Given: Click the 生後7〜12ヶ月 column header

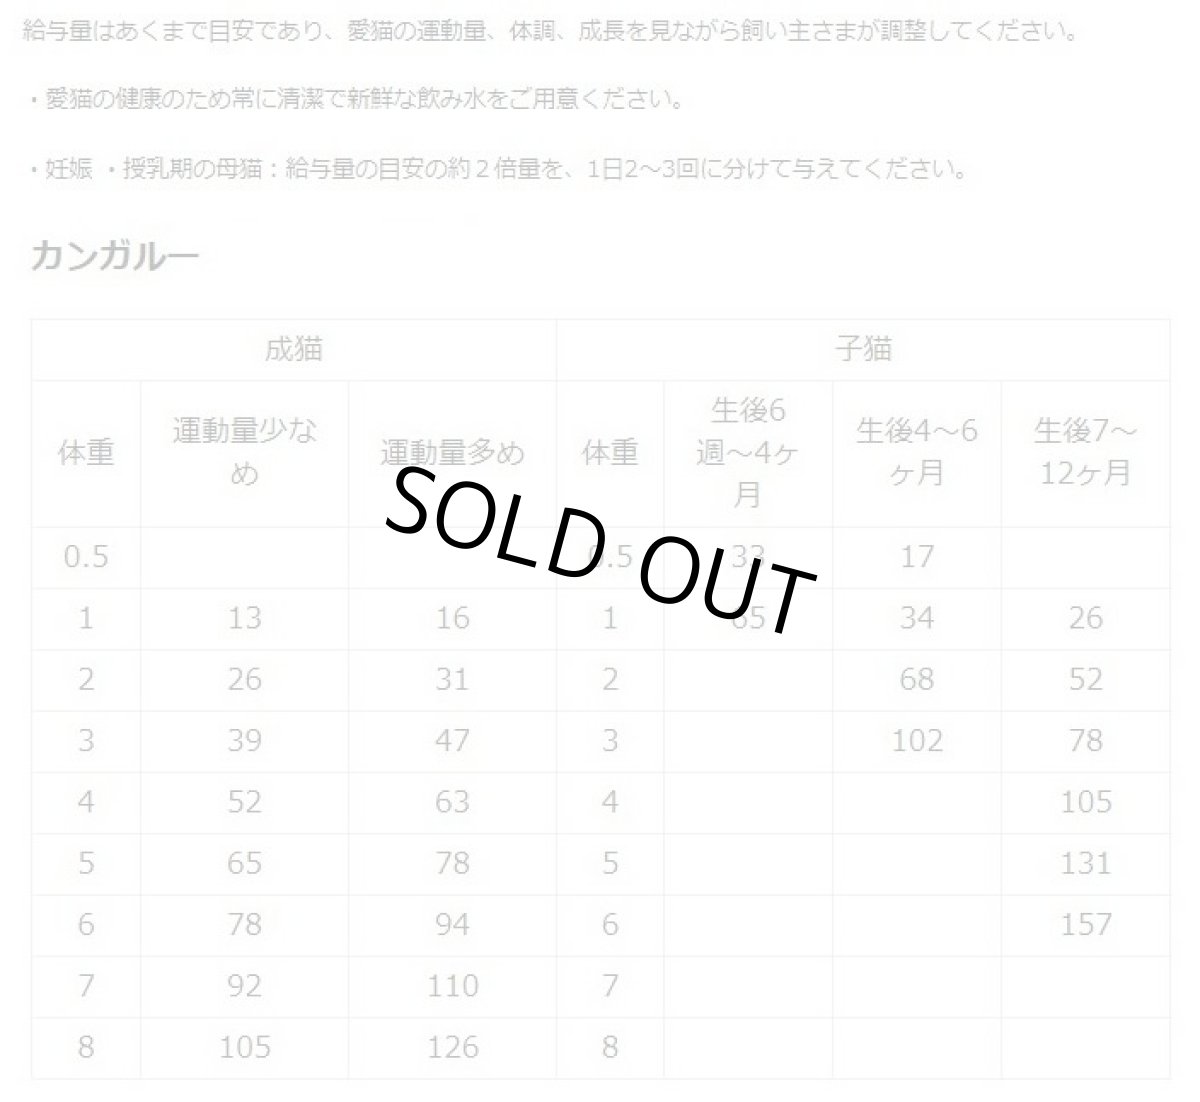Looking at the screenshot, I should 1086,452.
